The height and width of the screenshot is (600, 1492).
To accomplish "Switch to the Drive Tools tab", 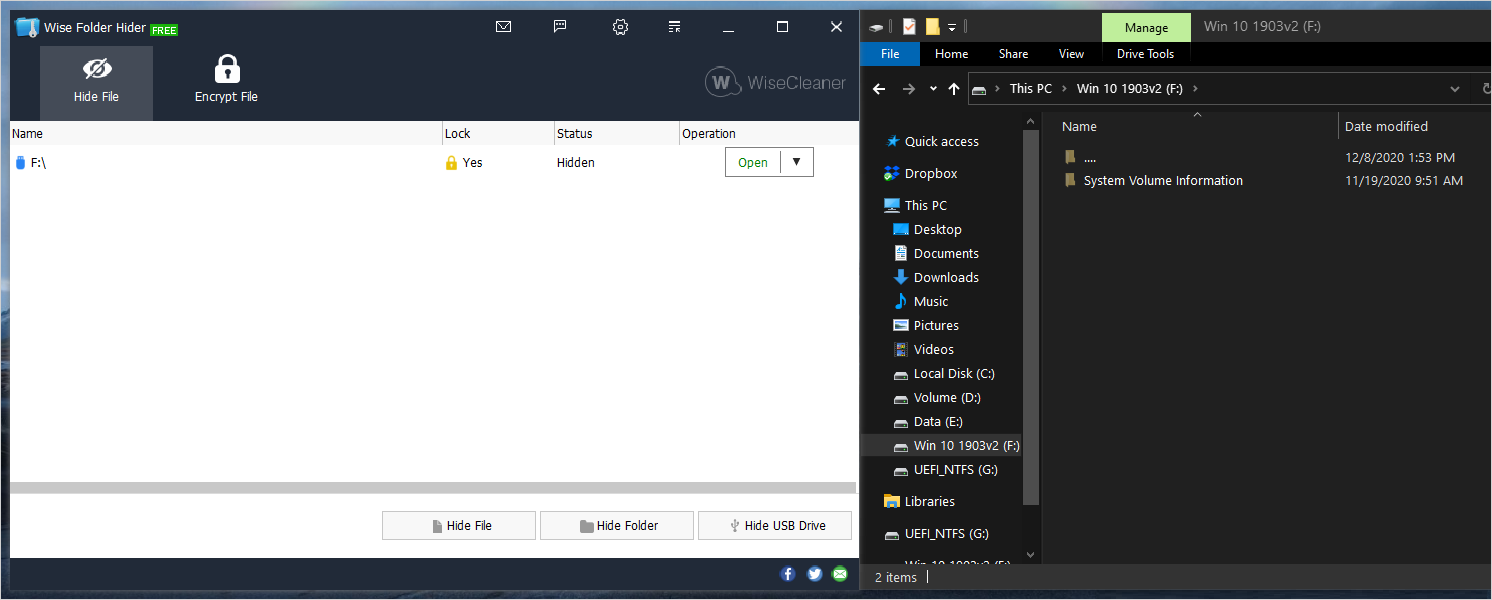I will (x=1145, y=53).
